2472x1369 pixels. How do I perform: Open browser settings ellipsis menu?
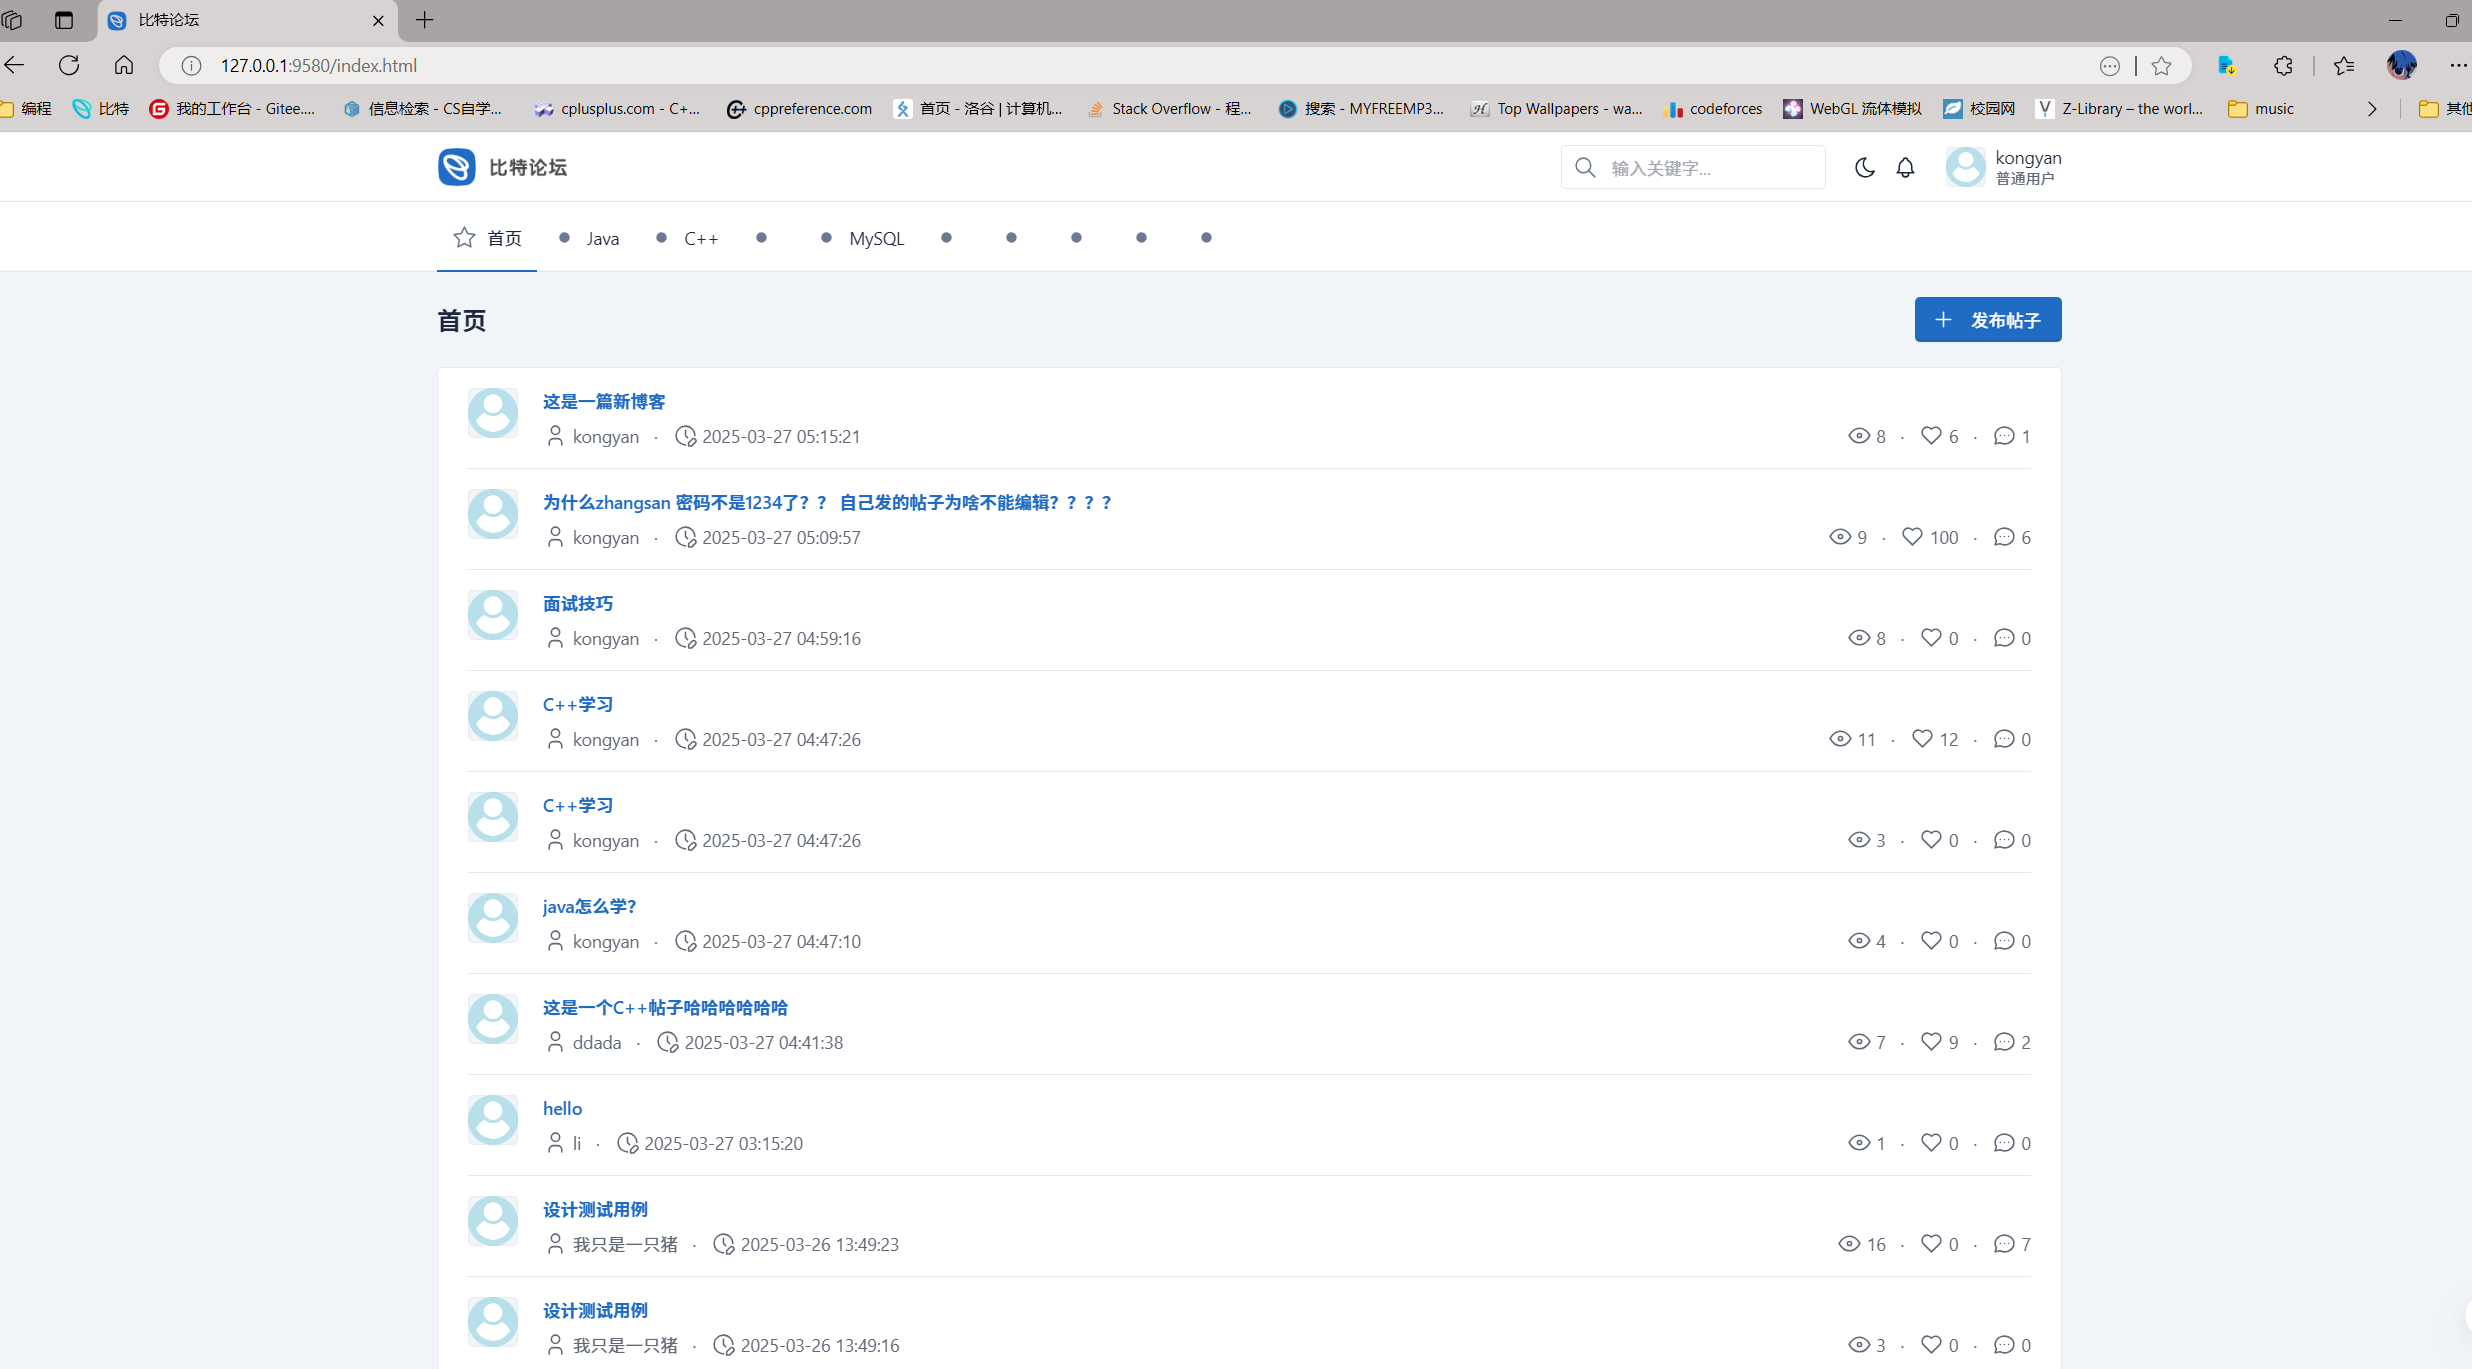click(x=2457, y=65)
